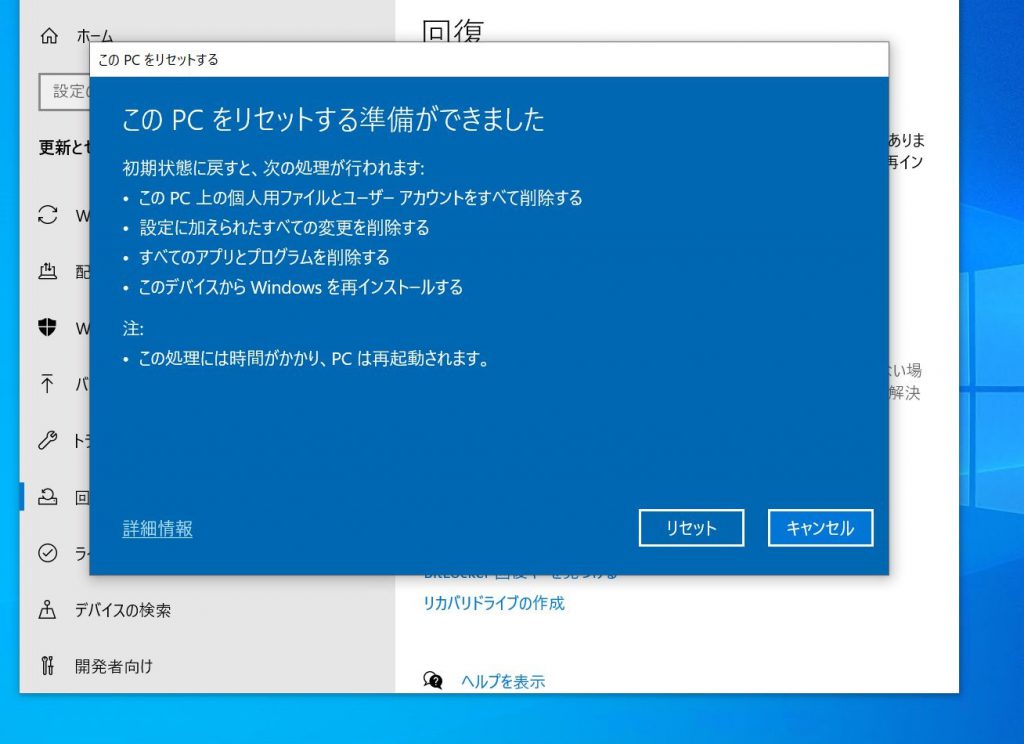Open the 詳細情報 link
Viewport: 1024px width, 744px height.
pyautogui.click(x=157, y=528)
